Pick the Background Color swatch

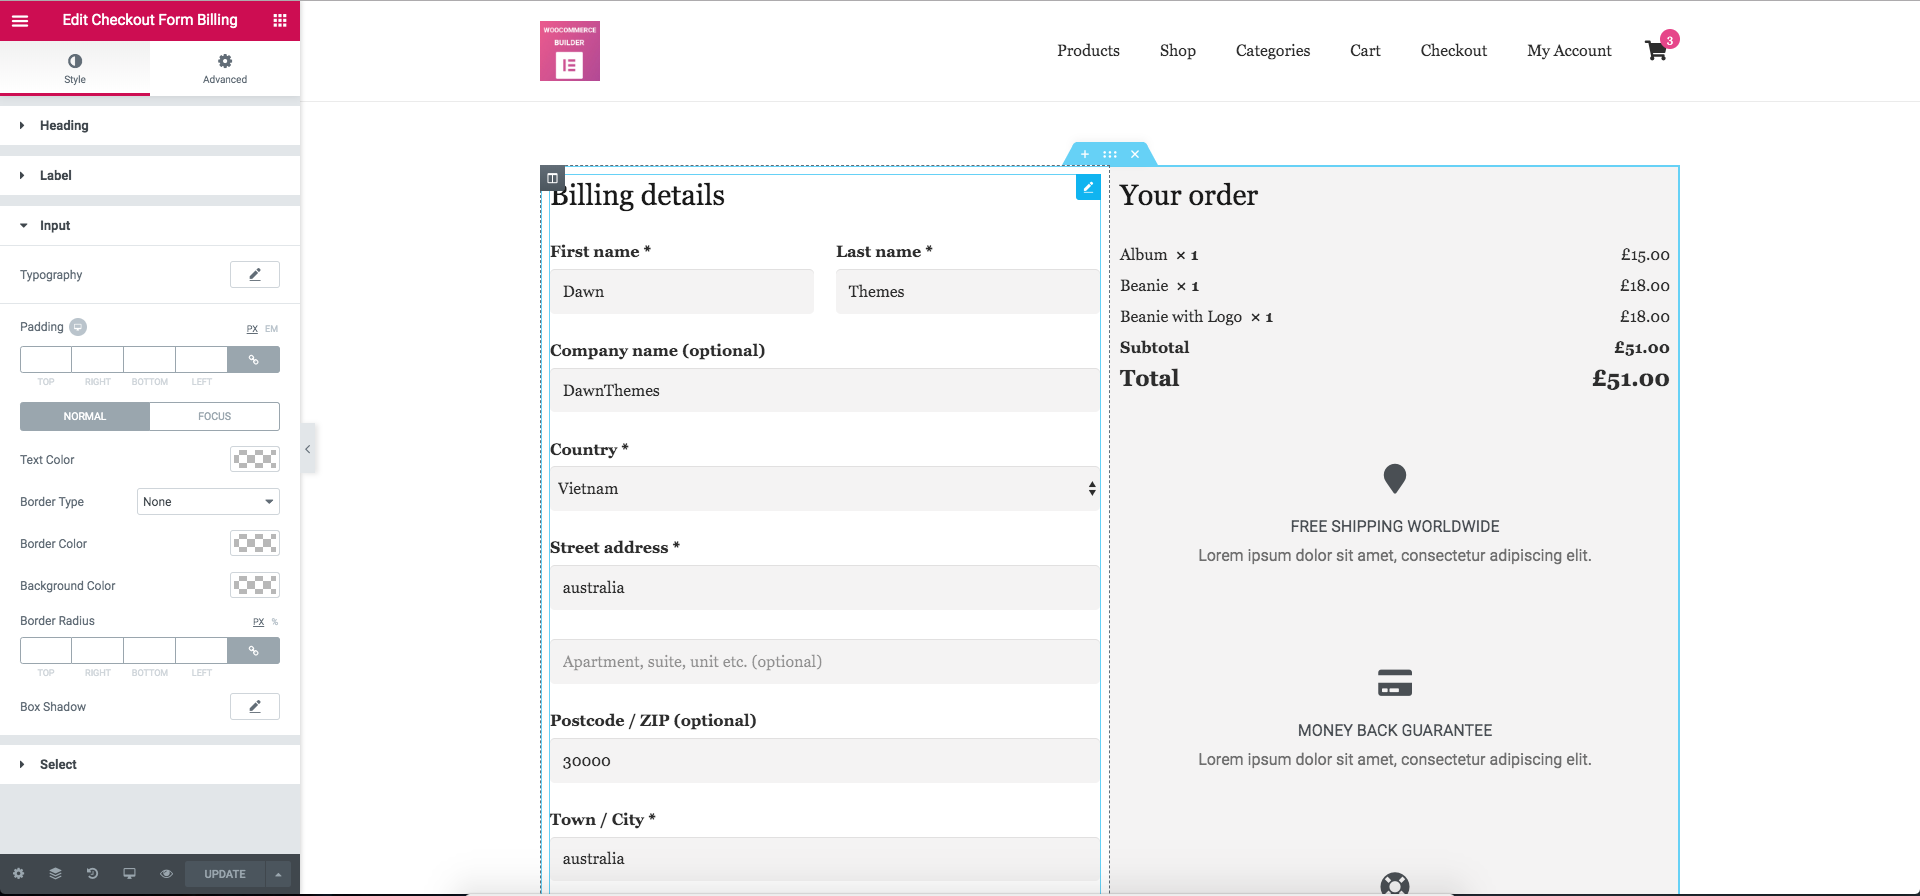pos(255,585)
